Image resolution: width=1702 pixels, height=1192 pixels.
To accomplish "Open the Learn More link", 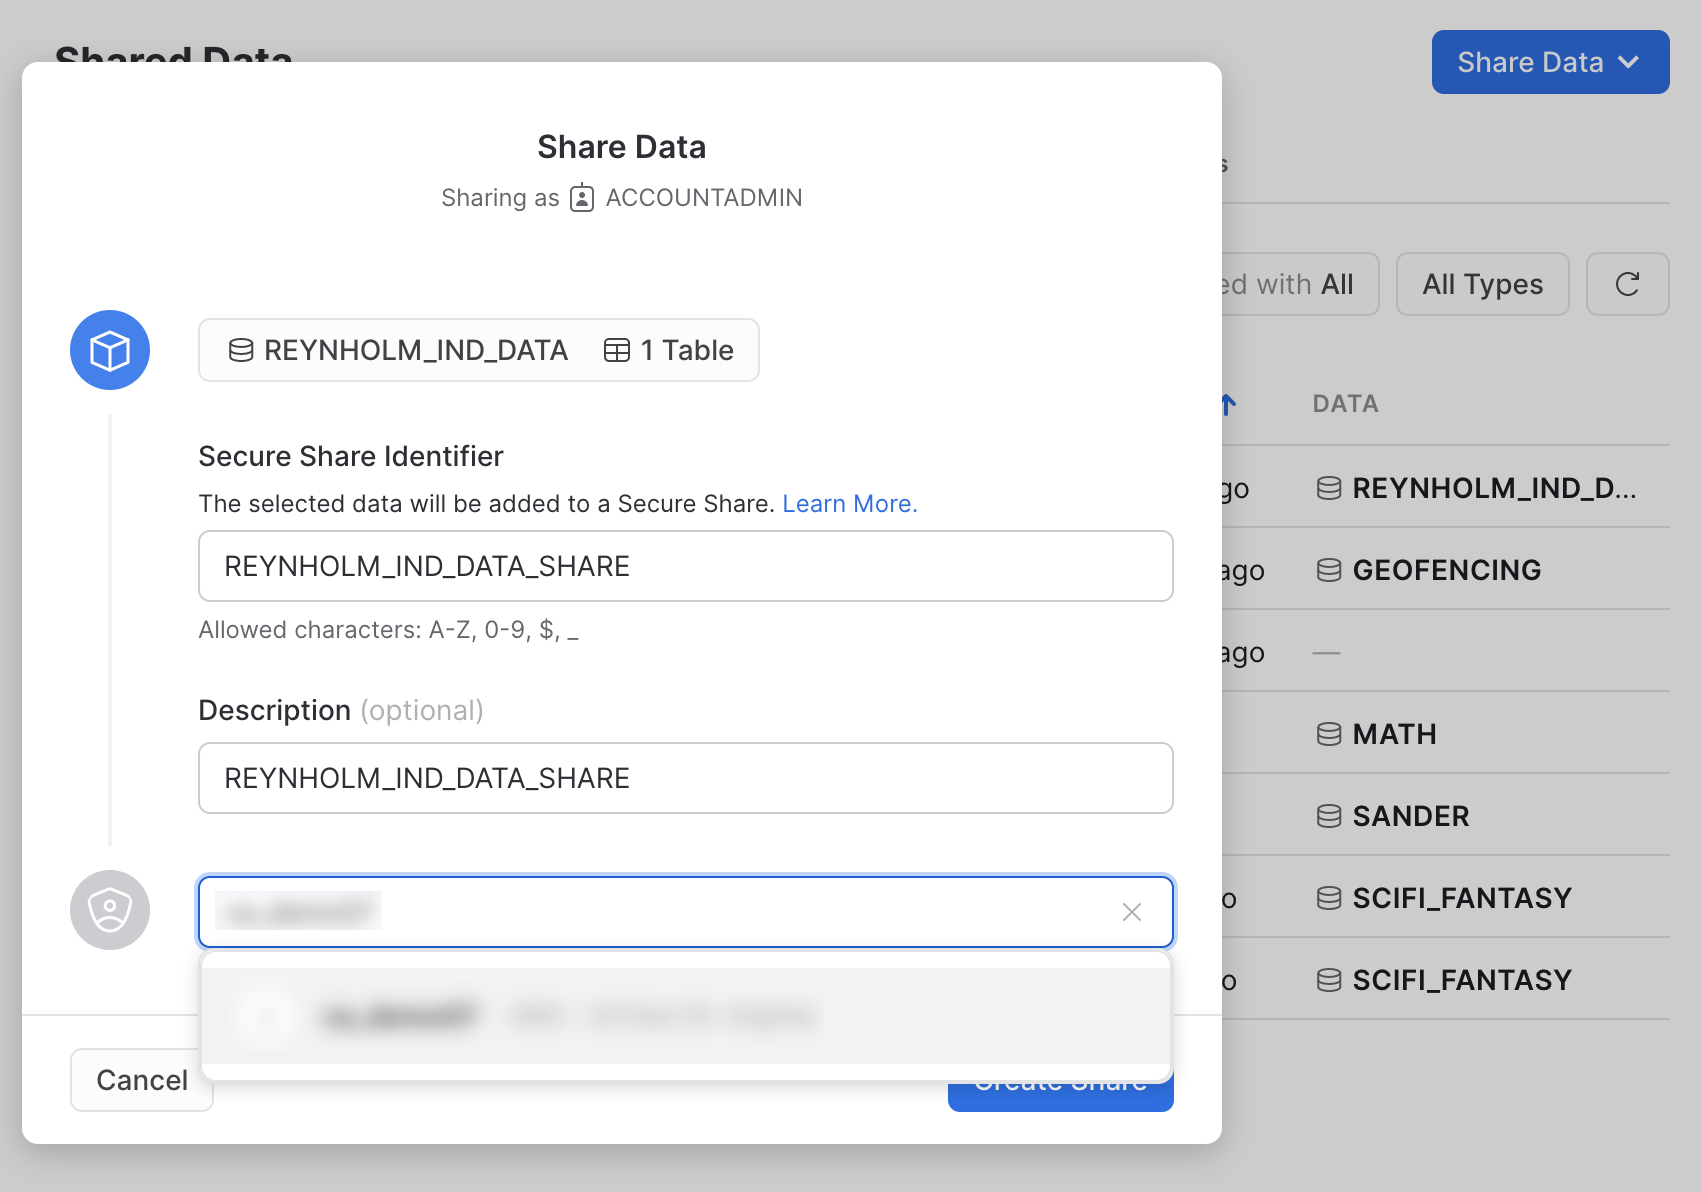I will coord(849,504).
